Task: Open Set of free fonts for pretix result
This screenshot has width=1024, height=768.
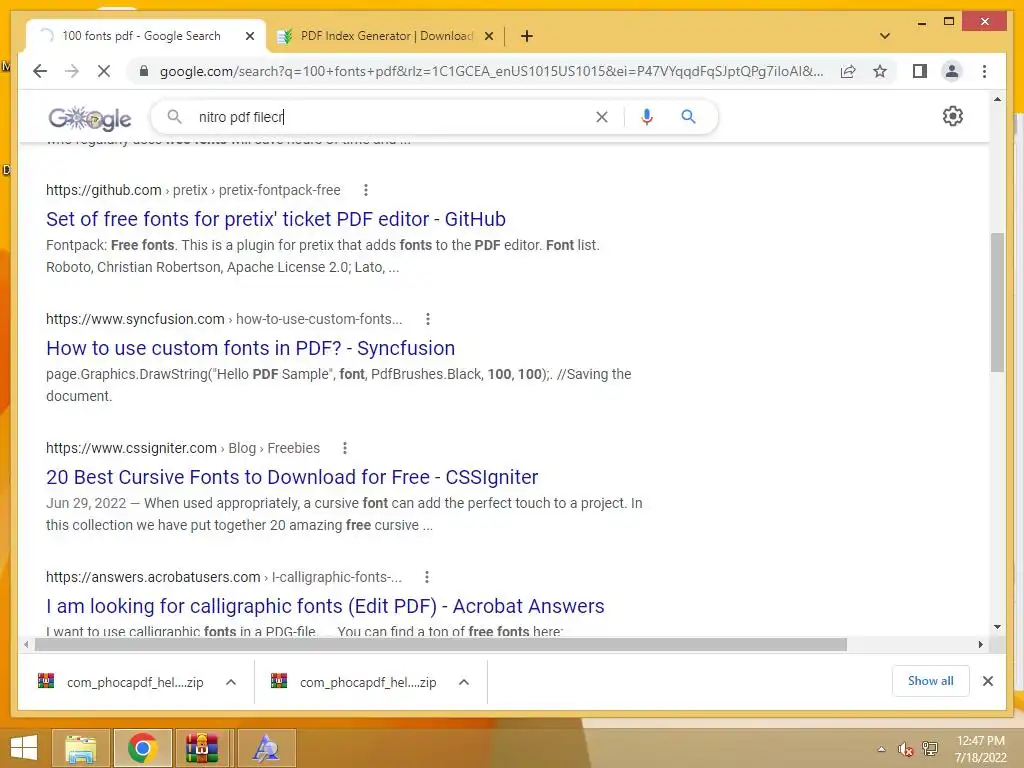Action: pyautogui.click(x=276, y=219)
